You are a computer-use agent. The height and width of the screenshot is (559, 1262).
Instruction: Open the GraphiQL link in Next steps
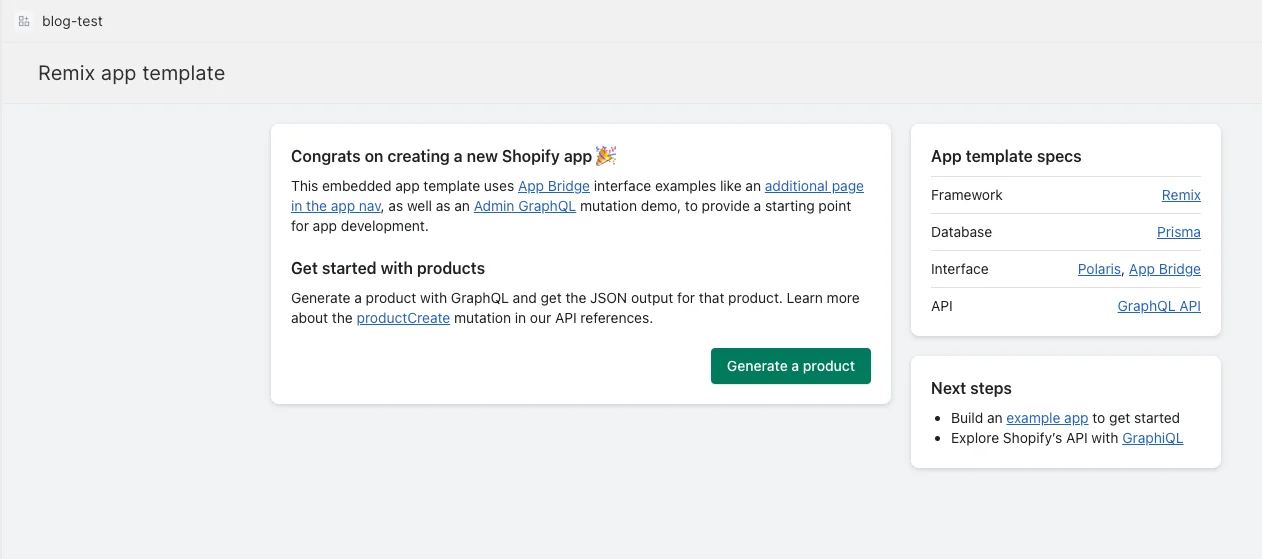1152,438
